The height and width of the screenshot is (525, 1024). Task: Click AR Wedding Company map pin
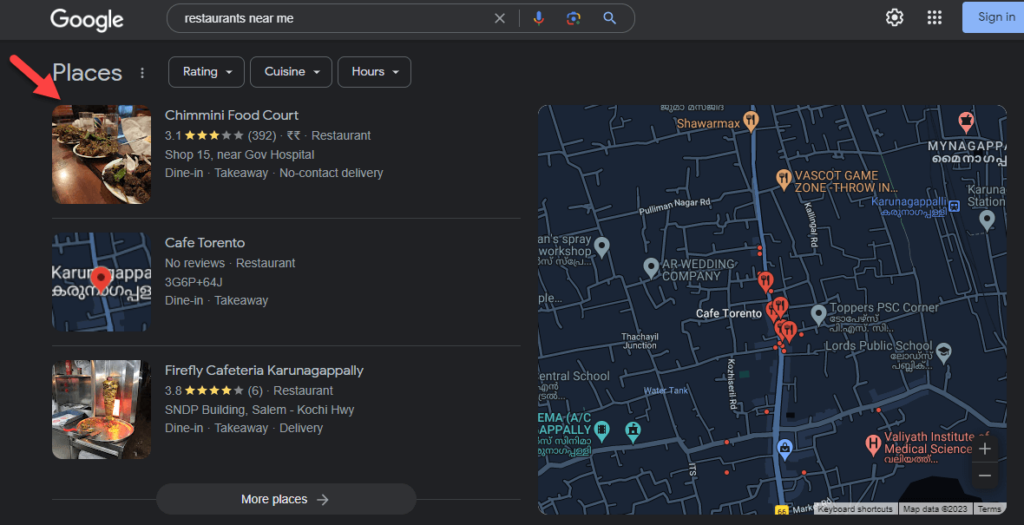point(650,267)
